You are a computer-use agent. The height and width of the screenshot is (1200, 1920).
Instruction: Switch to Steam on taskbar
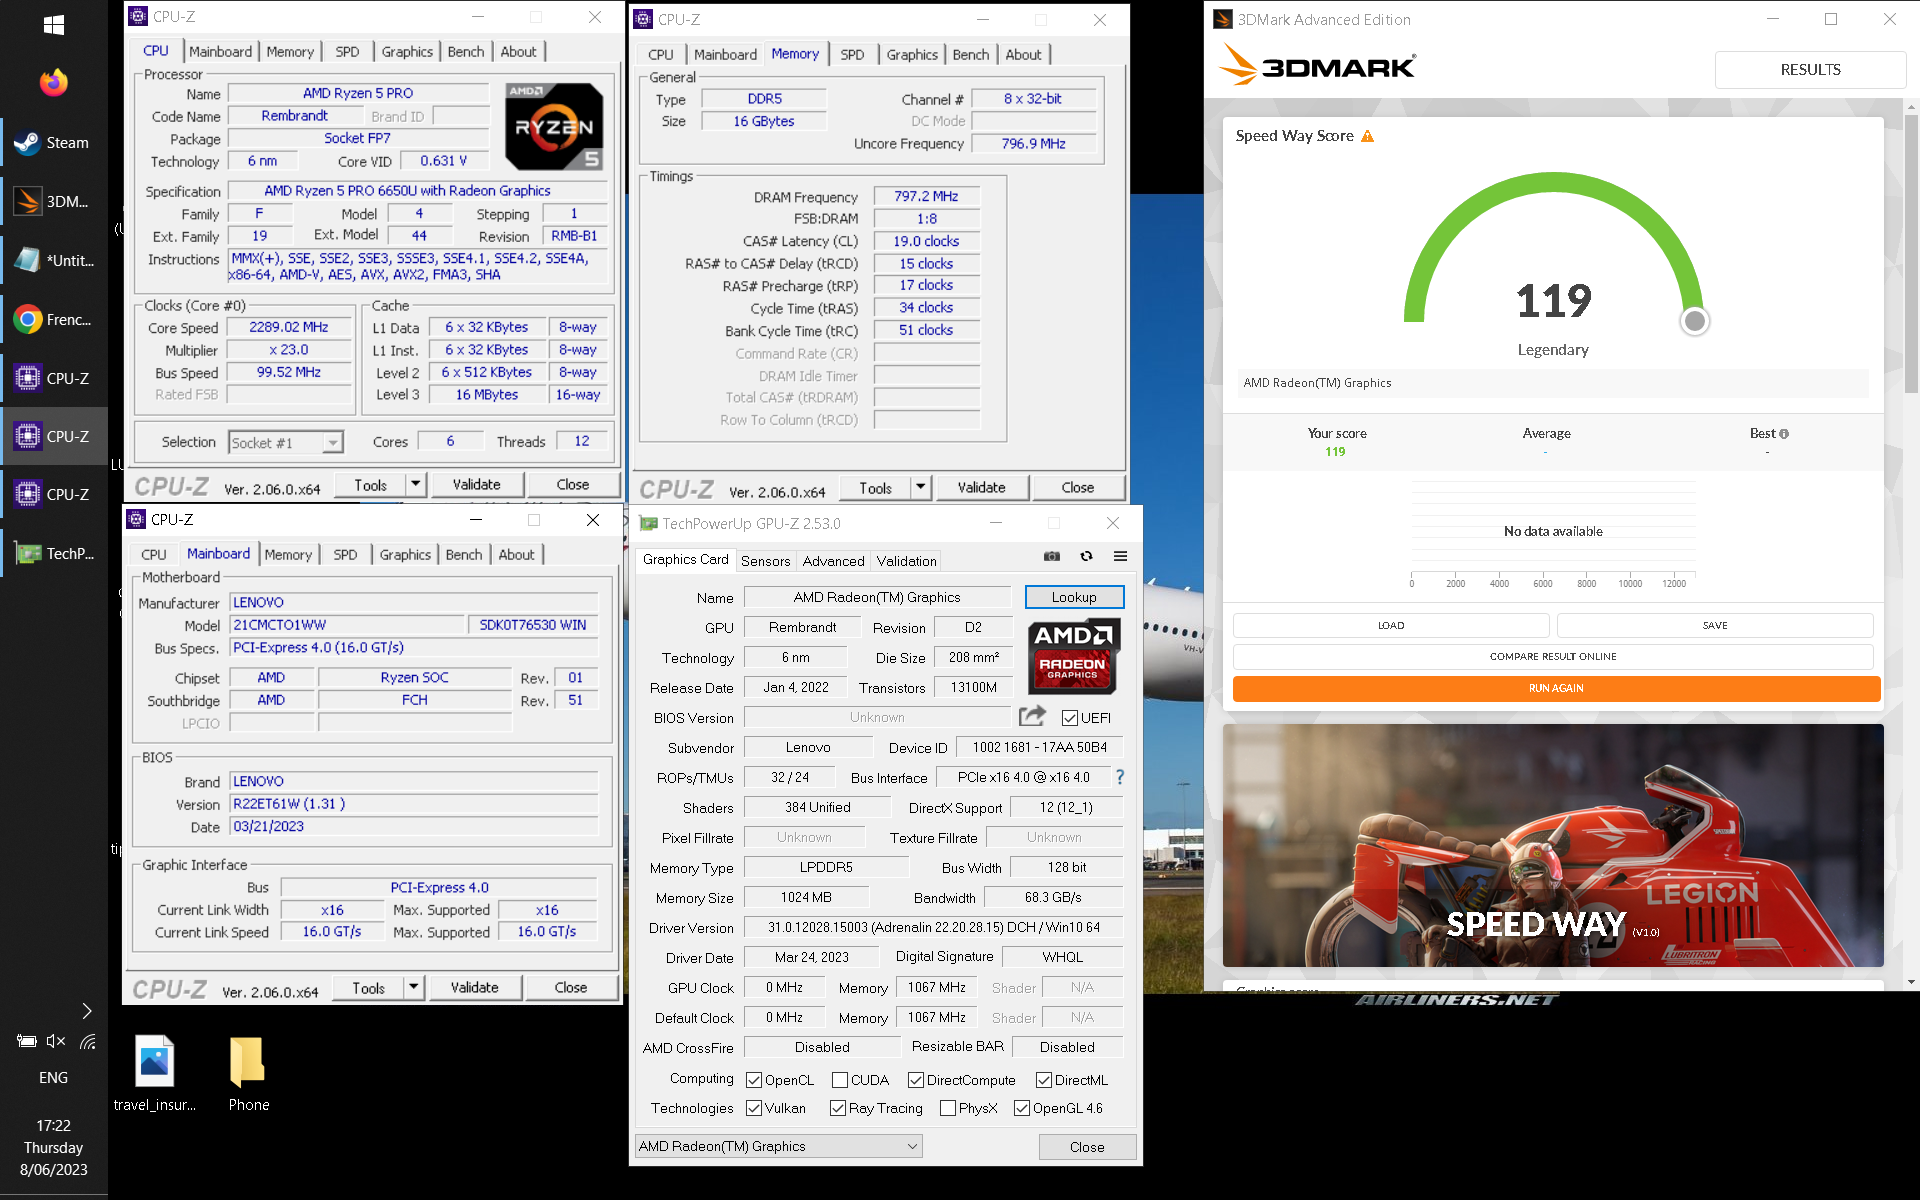pyautogui.click(x=54, y=143)
